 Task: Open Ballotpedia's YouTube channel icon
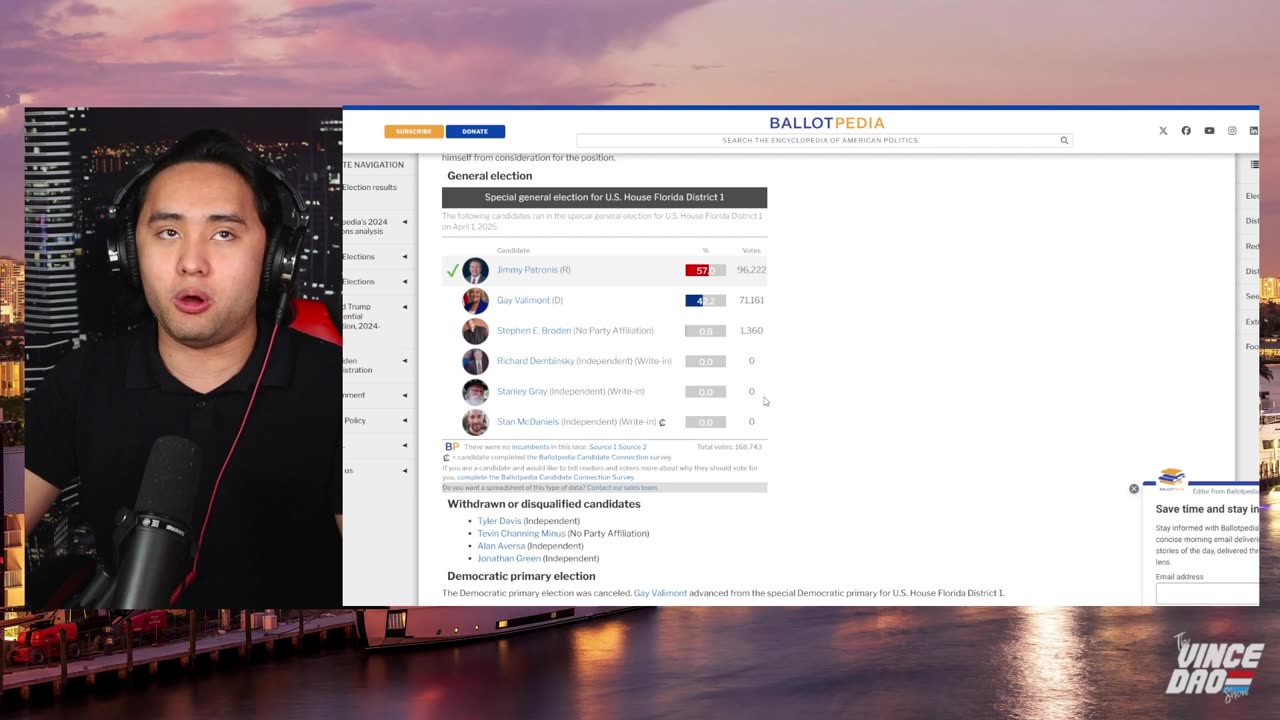click(x=1209, y=131)
